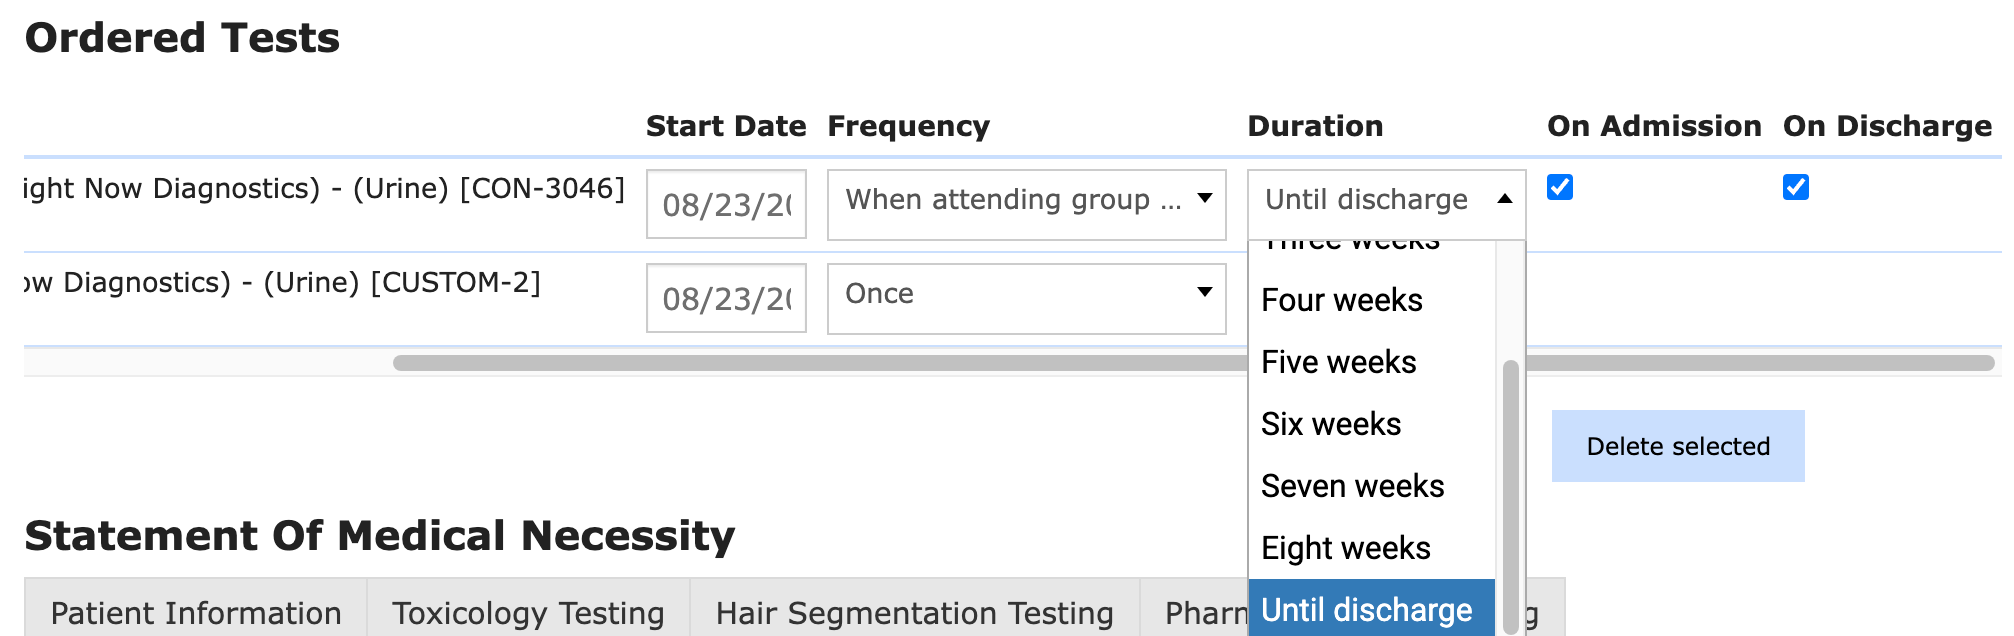Edit the 08/23 start date for CON-3046

tap(726, 204)
